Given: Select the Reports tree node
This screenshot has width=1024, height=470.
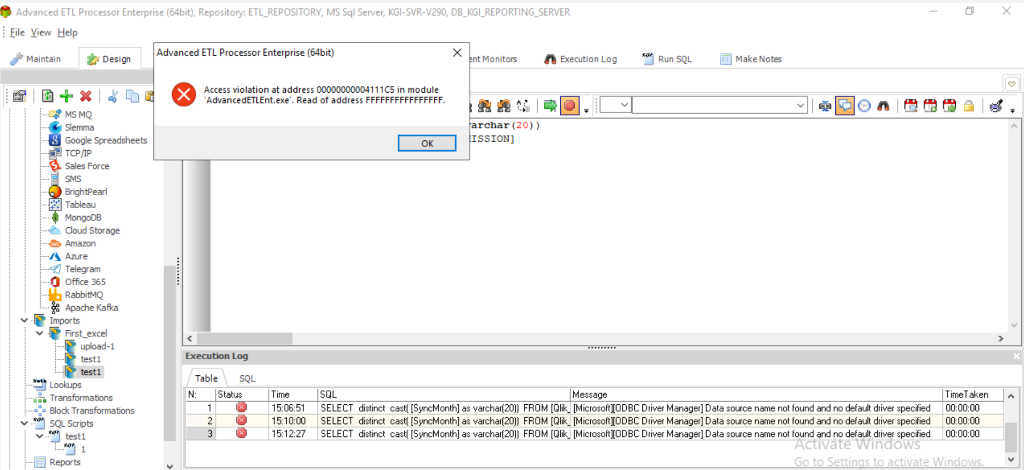Looking at the screenshot, I should tap(65, 462).
